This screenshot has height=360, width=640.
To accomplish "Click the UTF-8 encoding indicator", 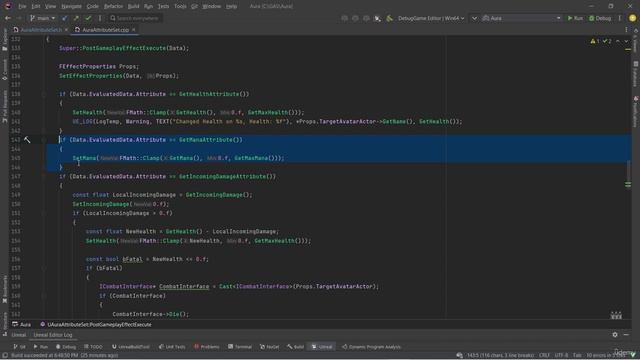I will pyautogui.click(x=561, y=355).
